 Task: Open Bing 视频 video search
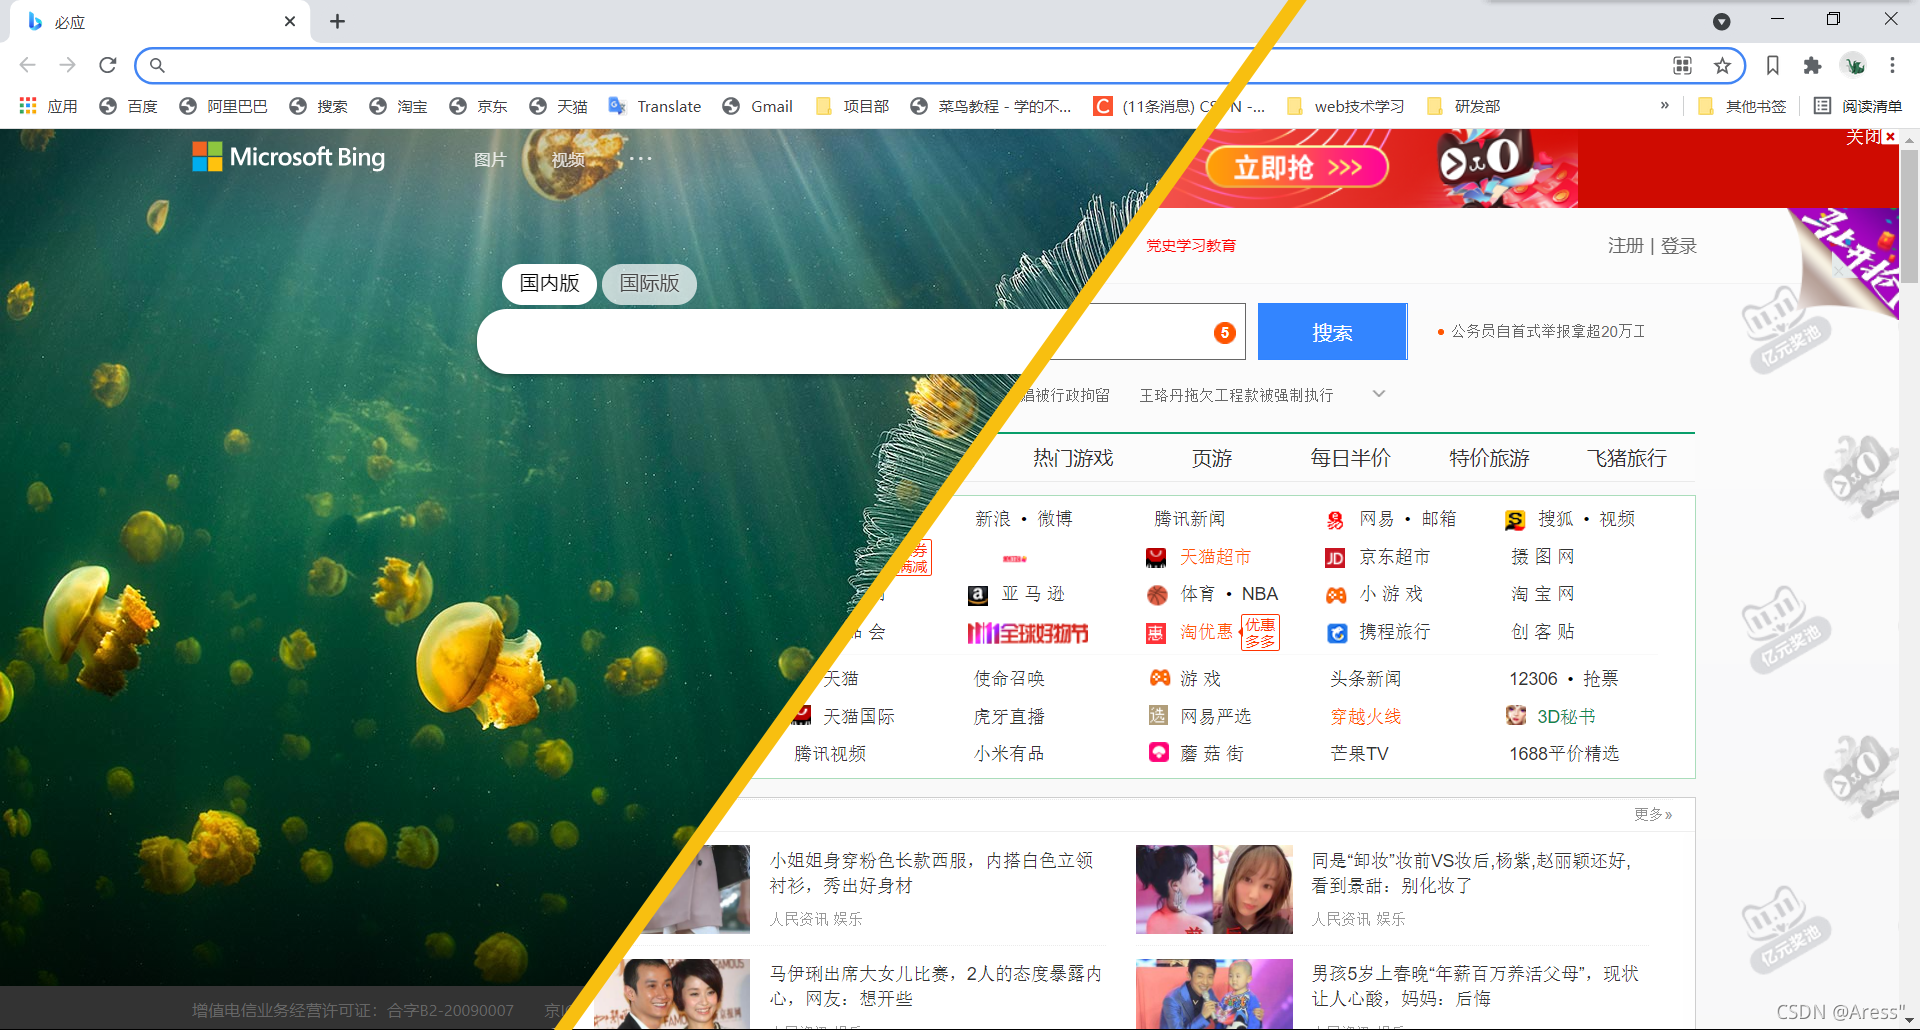click(568, 159)
